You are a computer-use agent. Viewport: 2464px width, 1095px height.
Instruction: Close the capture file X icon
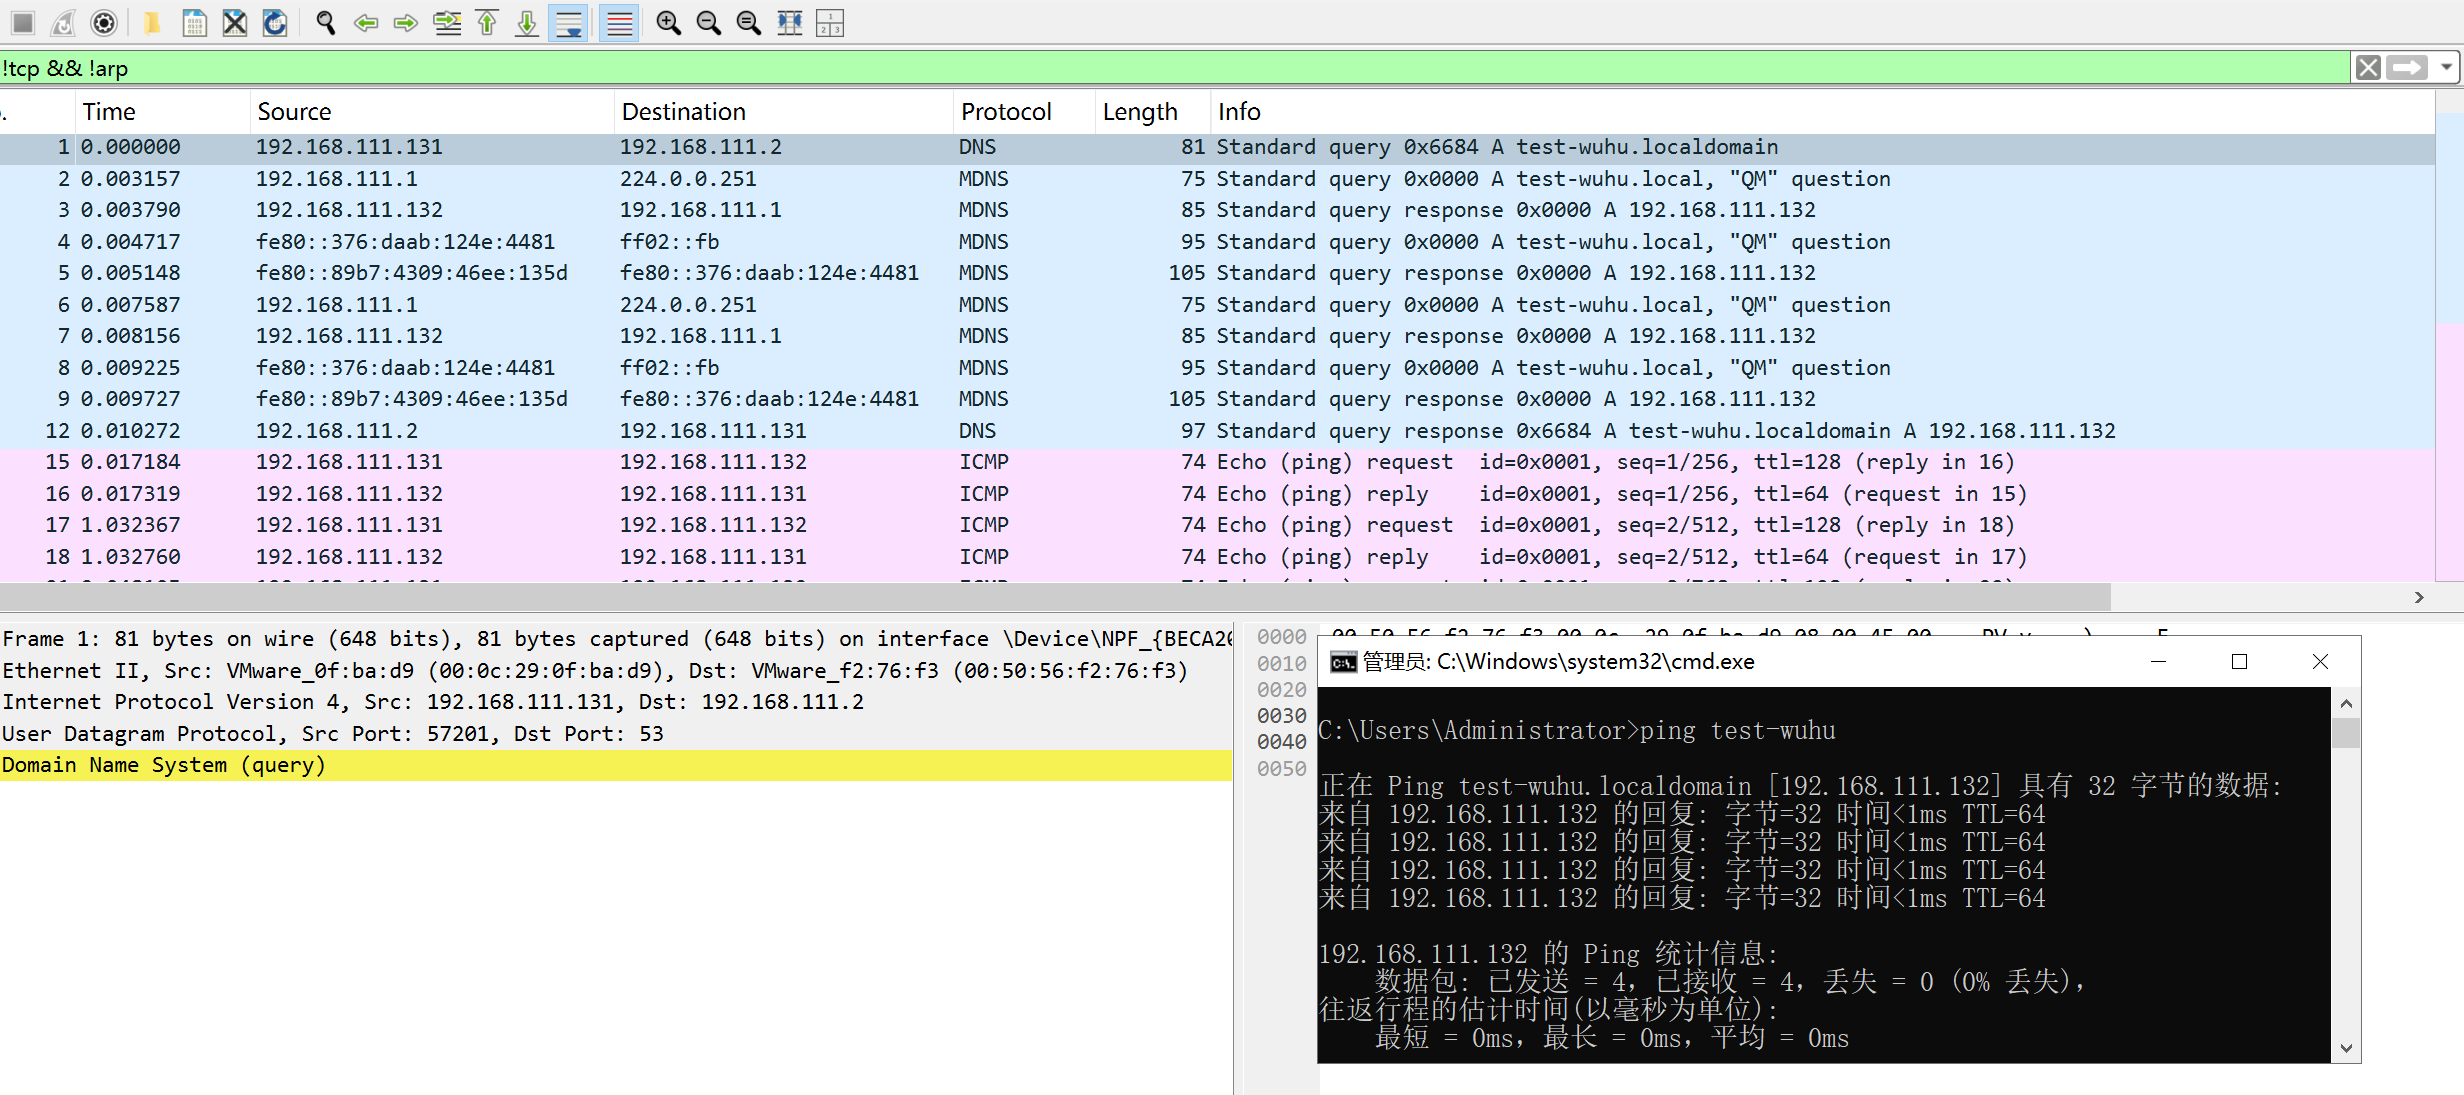(235, 22)
